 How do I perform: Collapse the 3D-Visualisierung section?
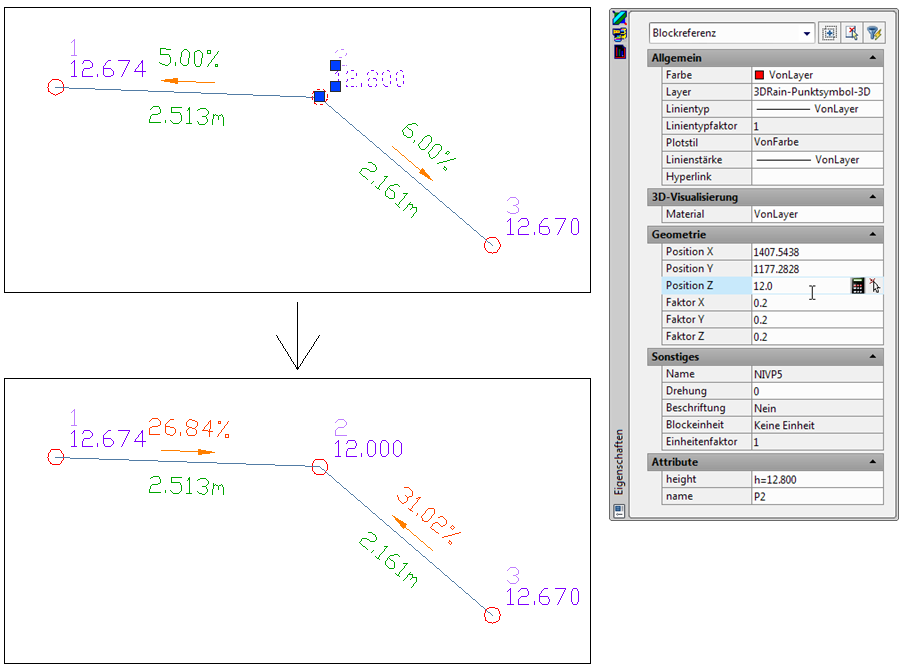(x=874, y=198)
